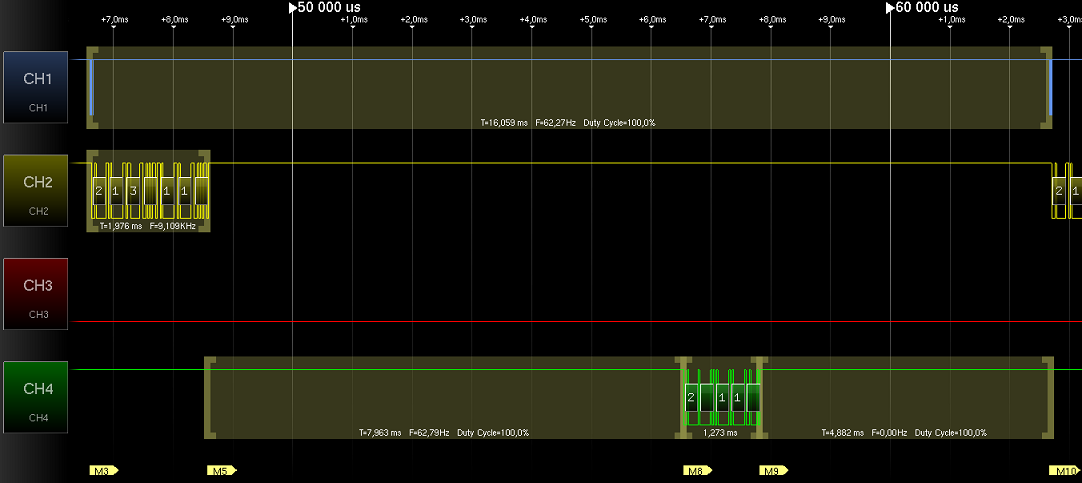
Task: Click CH1 F=62,27Hz frequency reading
Action: click(556, 123)
